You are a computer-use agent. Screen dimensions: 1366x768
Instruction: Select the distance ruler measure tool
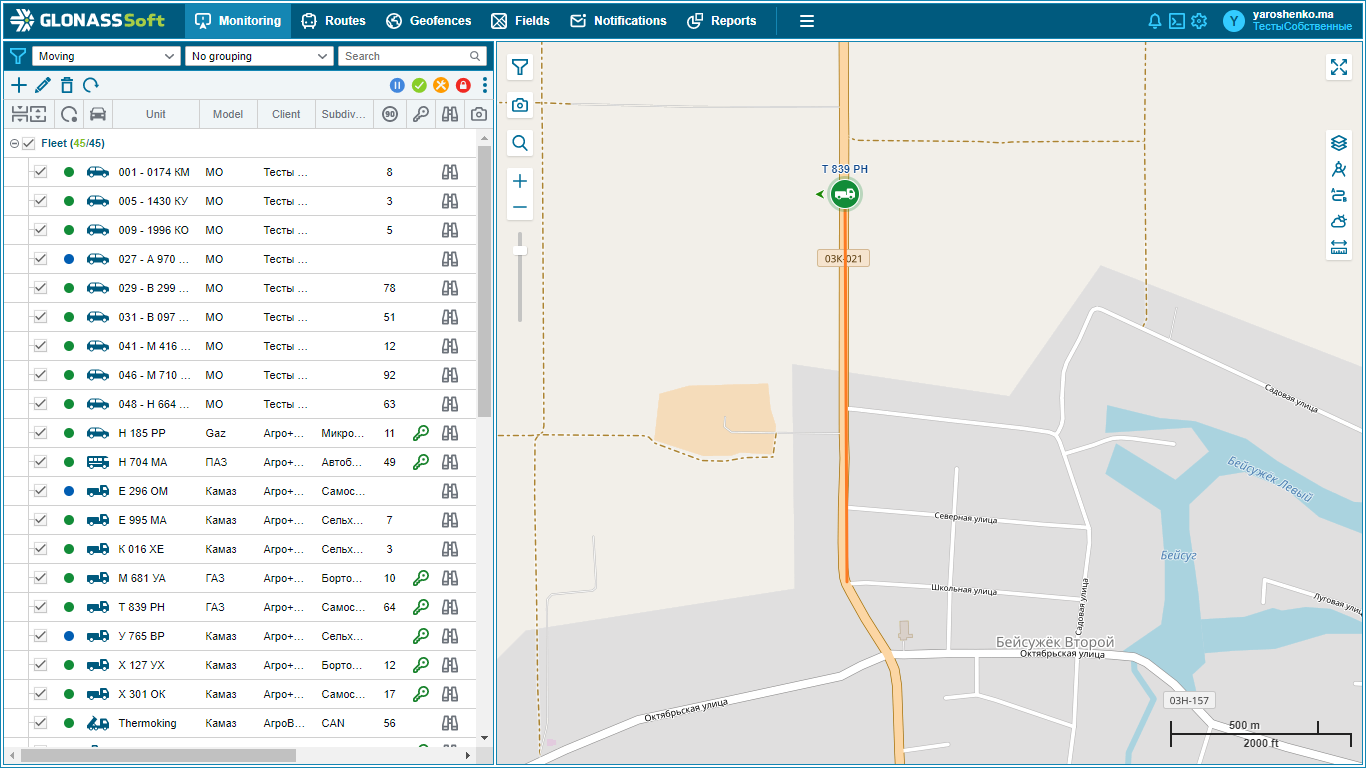pos(1339,247)
